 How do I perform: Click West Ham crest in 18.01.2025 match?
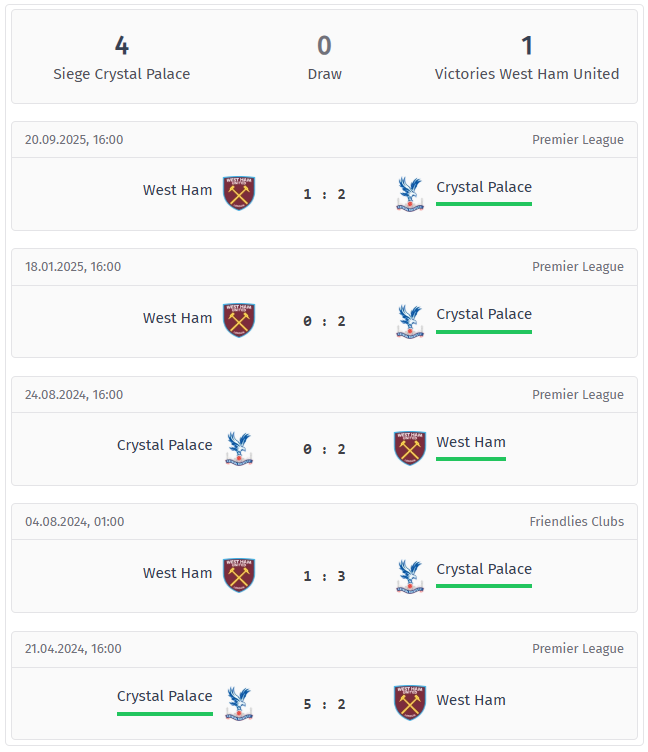[239, 320]
